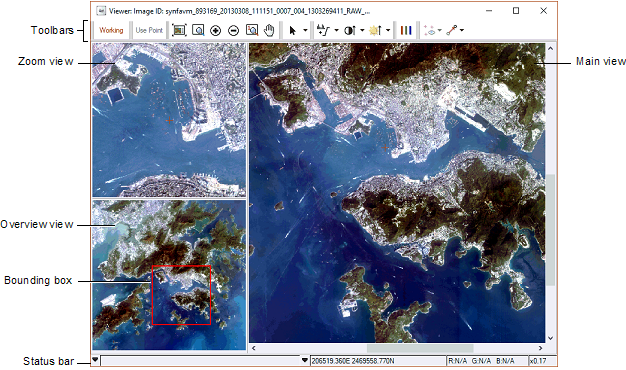Viewport: 626px width, 370px height.
Task: Select the zoom window magnifier icon
Action: tap(198, 30)
